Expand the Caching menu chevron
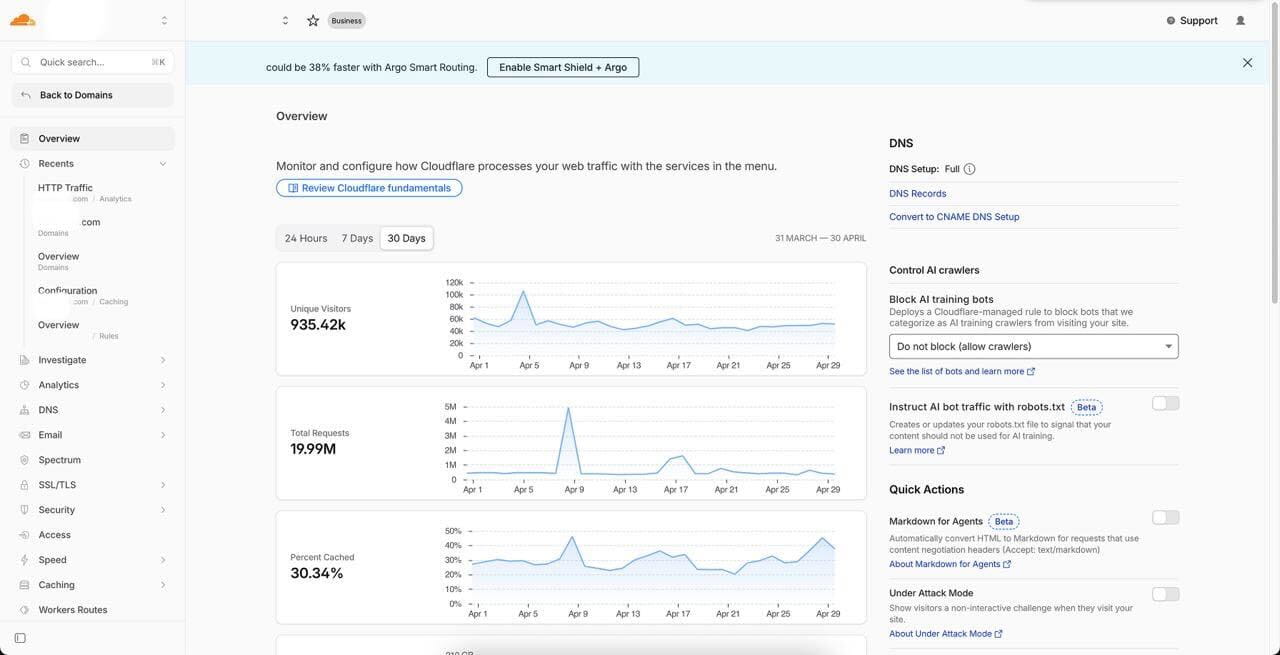1280x655 pixels. (x=163, y=585)
